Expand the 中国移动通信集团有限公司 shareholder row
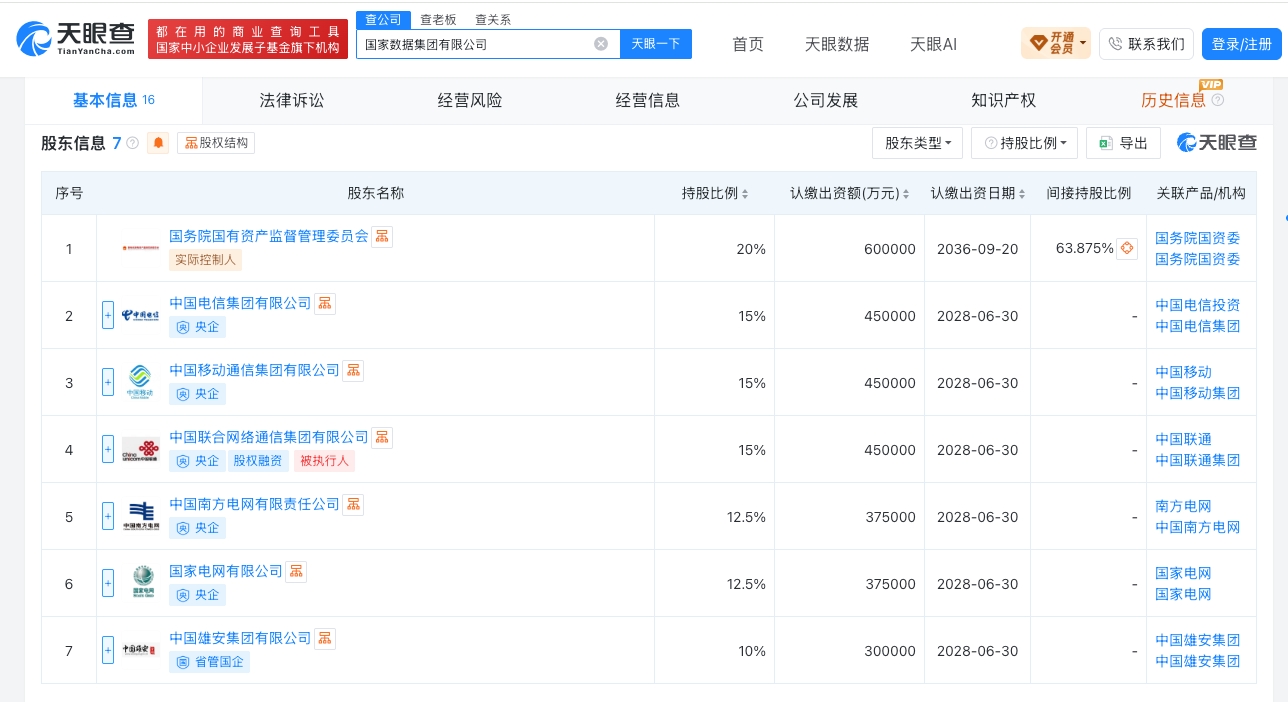1288x702 pixels. [x=108, y=383]
